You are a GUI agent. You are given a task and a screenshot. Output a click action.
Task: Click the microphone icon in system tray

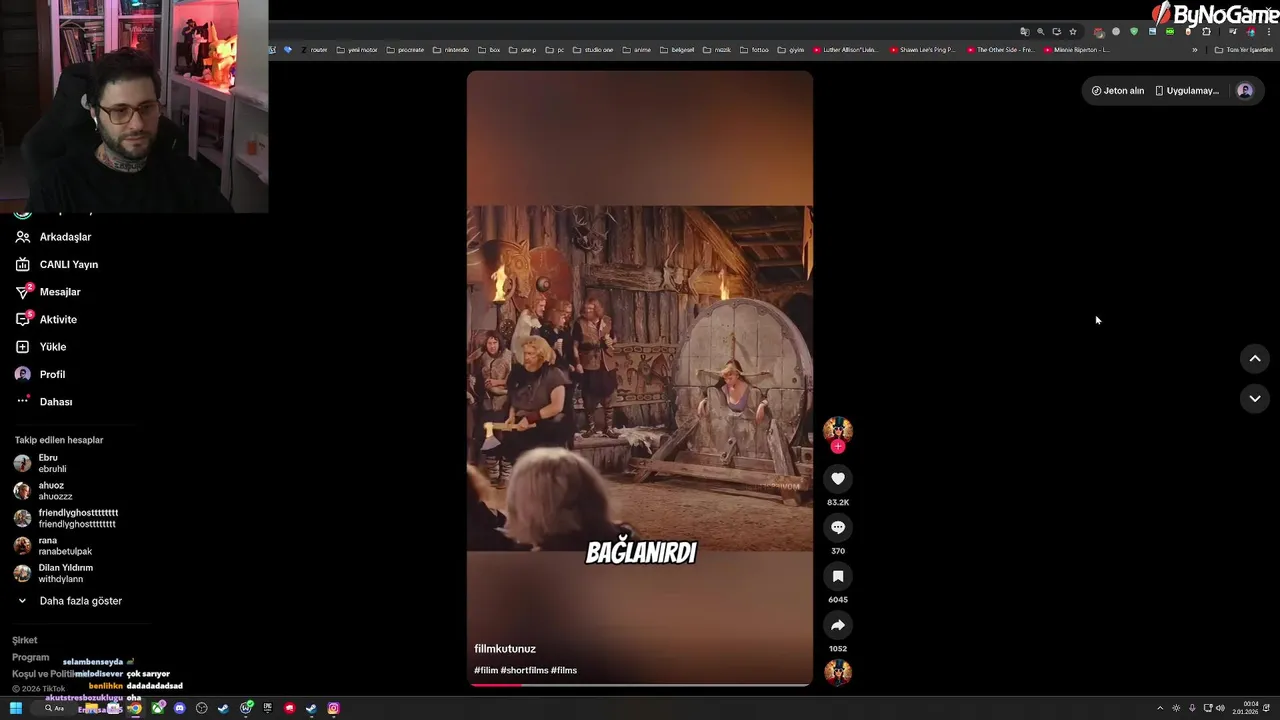(x=1192, y=708)
